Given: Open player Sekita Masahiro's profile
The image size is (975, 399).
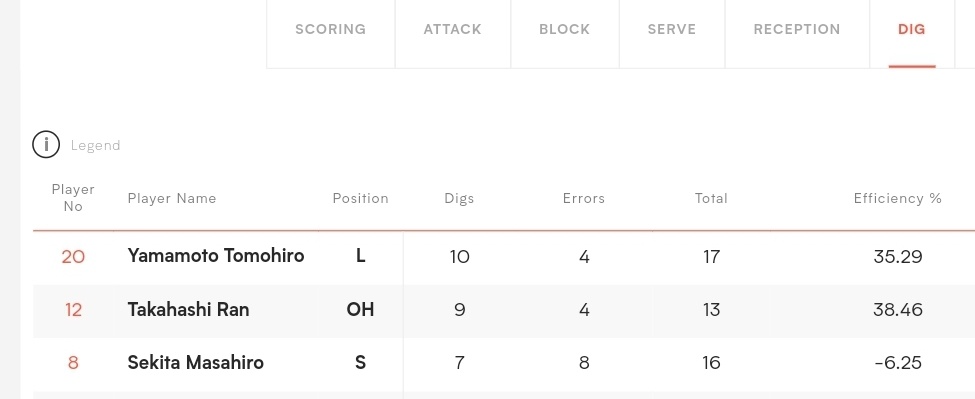Looking at the screenshot, I should (195, 362).
